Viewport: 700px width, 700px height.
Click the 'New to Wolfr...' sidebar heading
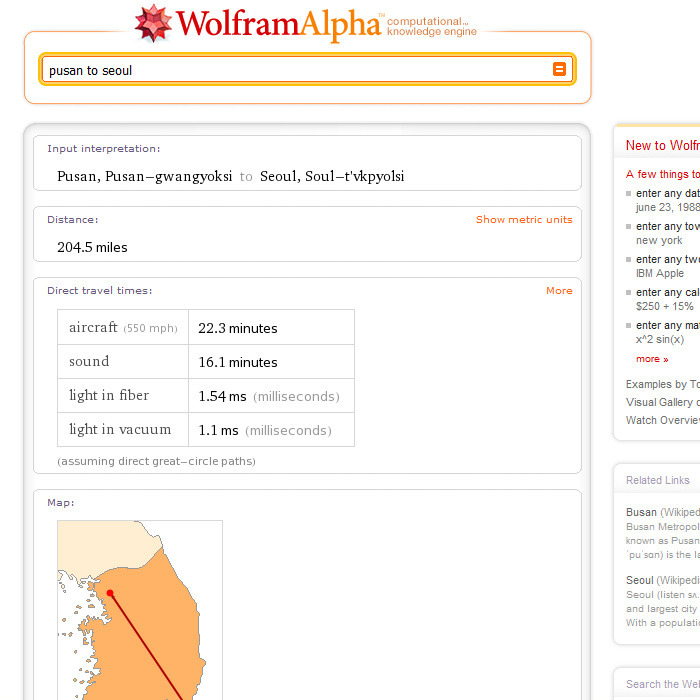pos(662,145)
